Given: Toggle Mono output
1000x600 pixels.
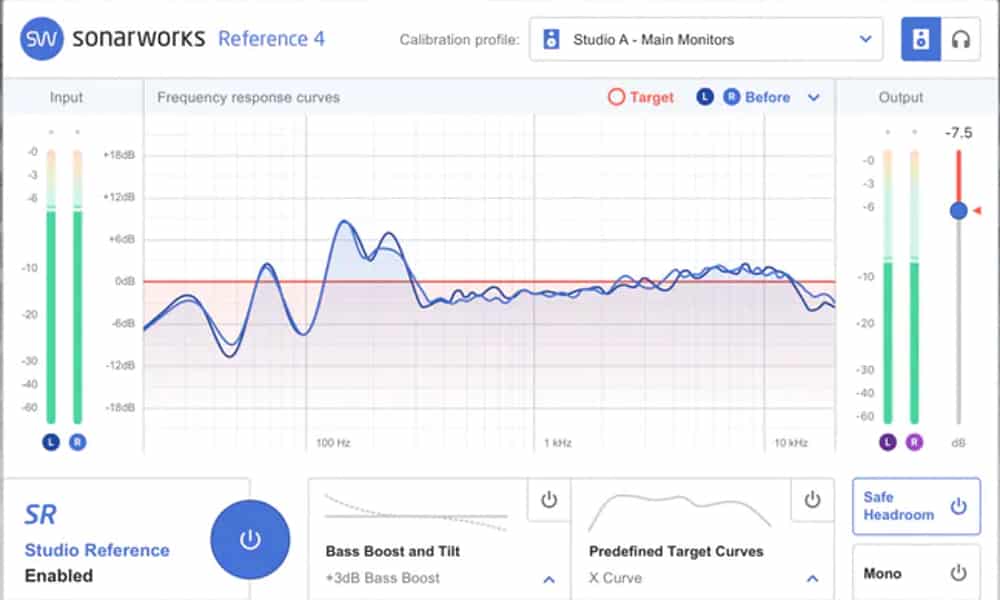Looking at the screenshot, I should [916, 573].
